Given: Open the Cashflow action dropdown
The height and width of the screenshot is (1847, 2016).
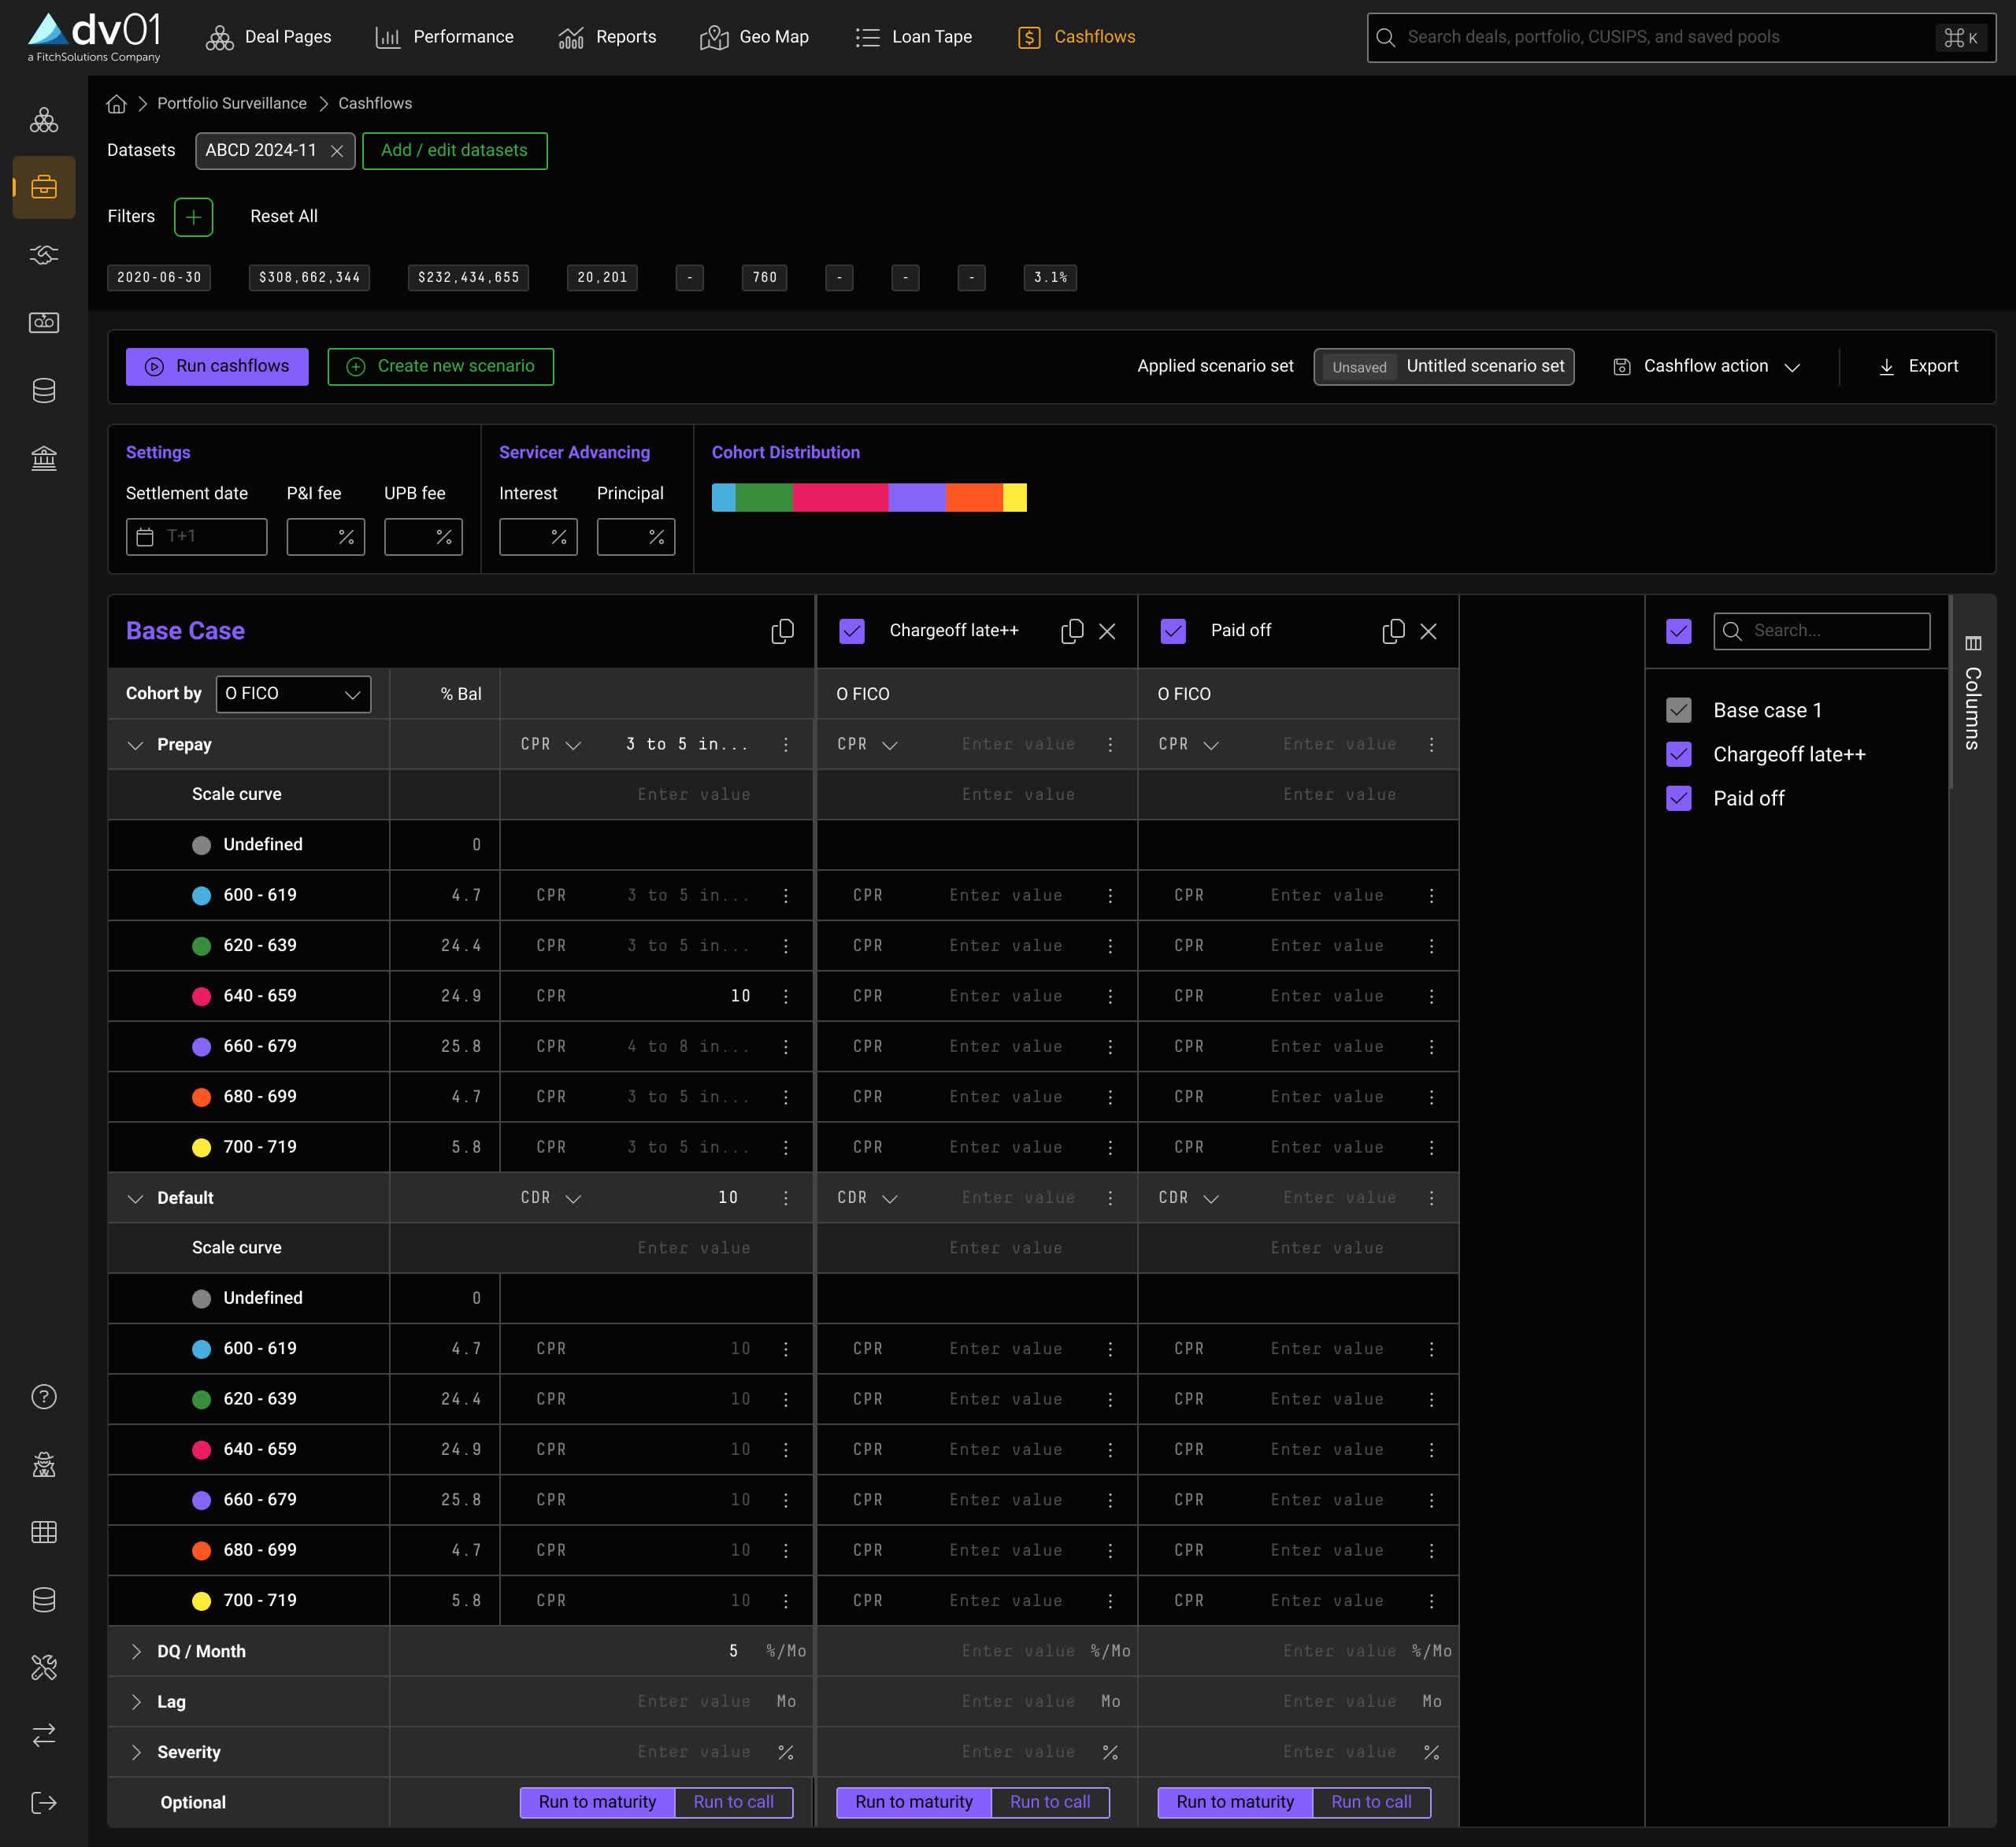Looking at the screenshot, I should point(1706,367).
